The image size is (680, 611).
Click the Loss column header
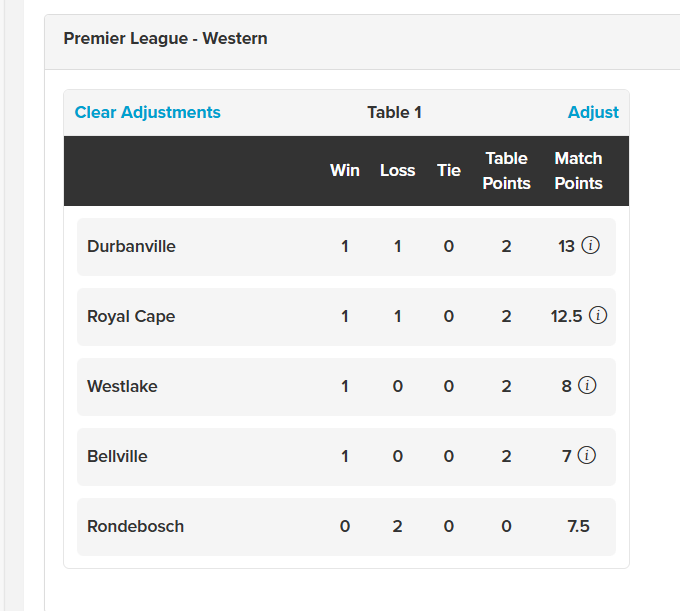(397, 170)
